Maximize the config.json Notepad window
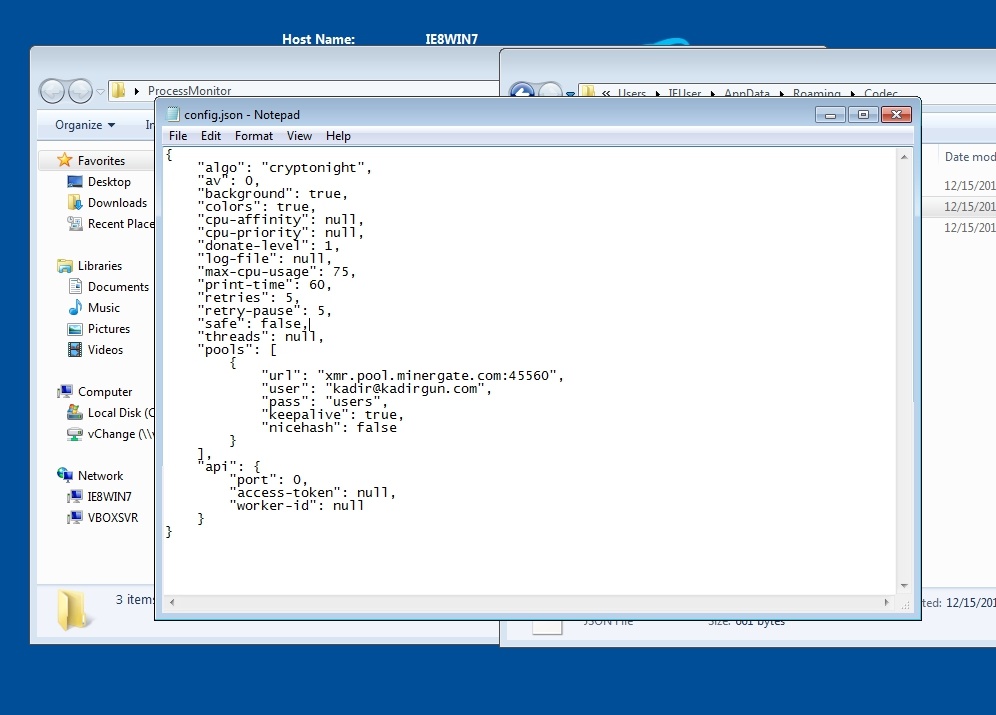The height and width of the screenshot is (715, 996). tap(863, 114)
